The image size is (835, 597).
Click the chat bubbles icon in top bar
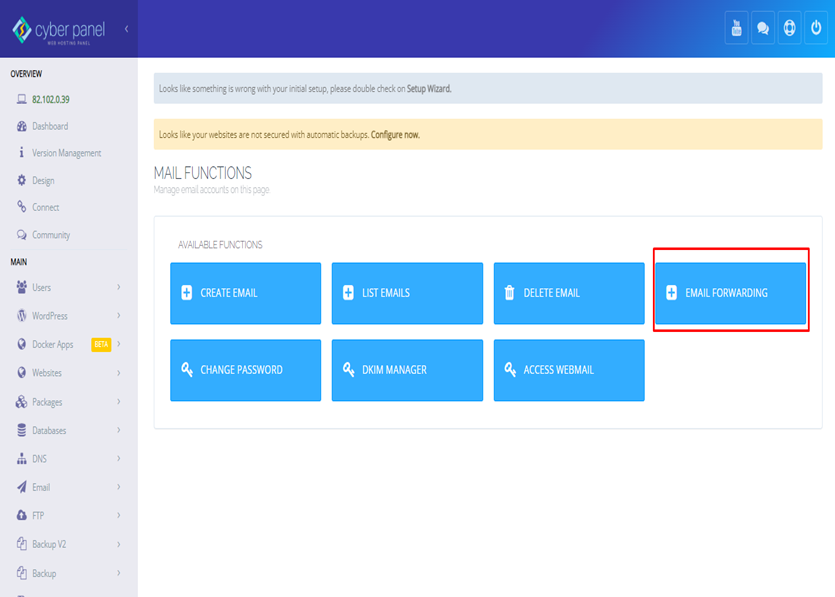pyautogui.click(x=762, y=29)
